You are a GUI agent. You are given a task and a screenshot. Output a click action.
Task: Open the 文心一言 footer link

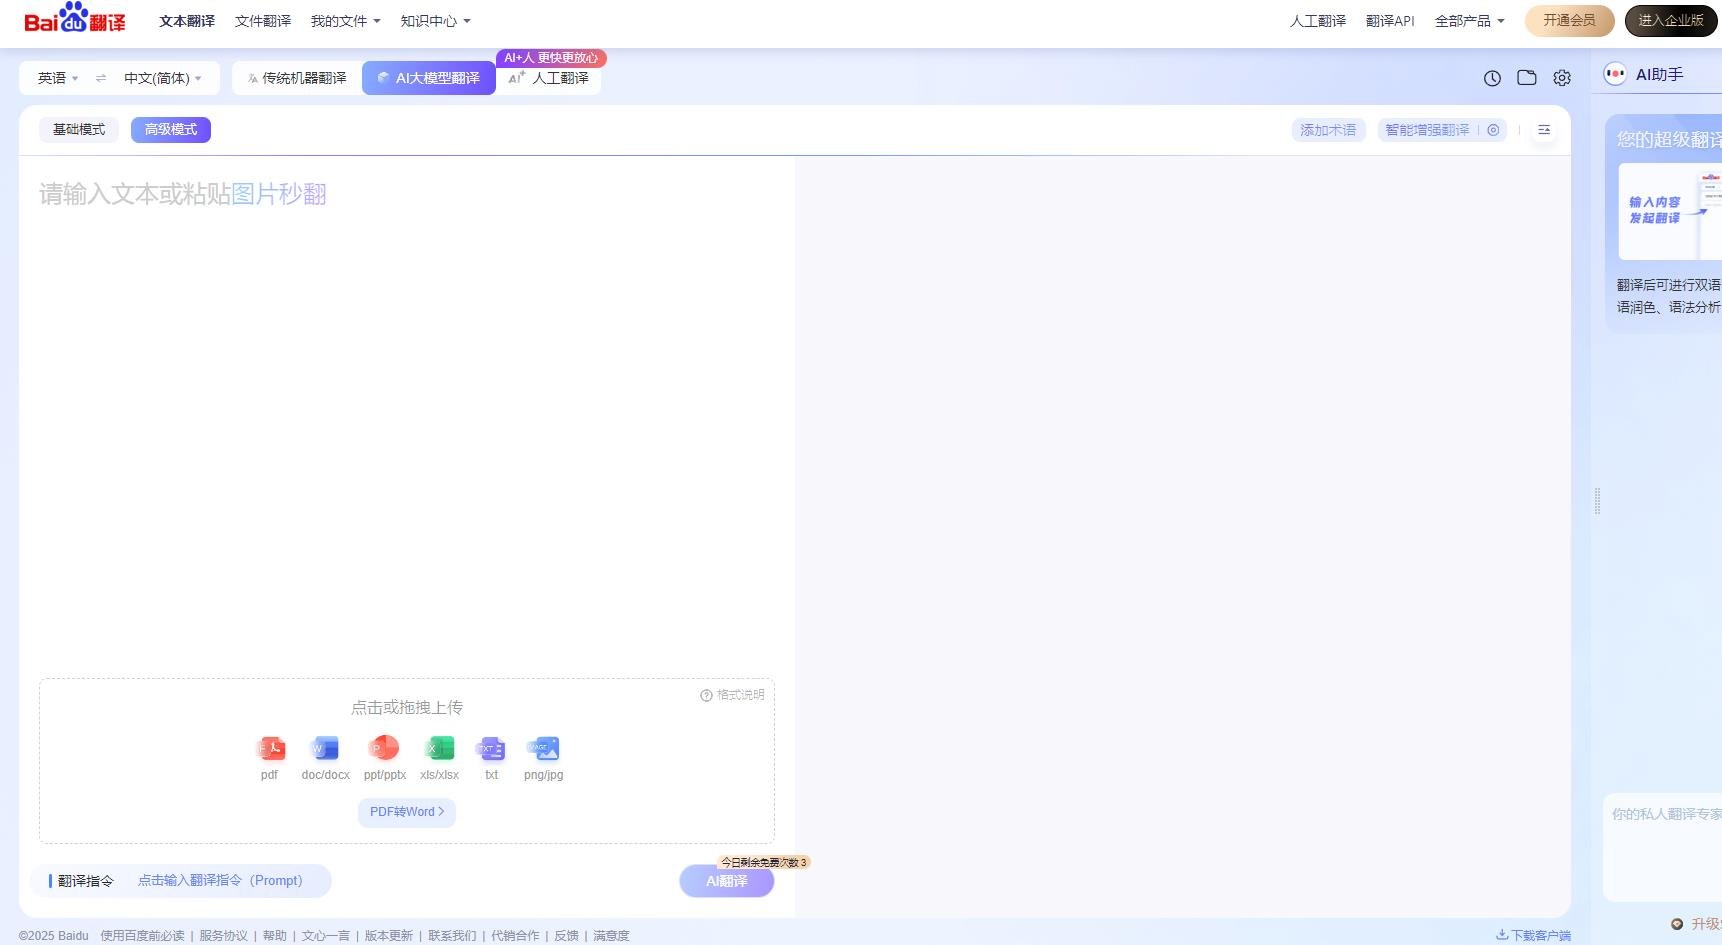[x=326, y=936]
